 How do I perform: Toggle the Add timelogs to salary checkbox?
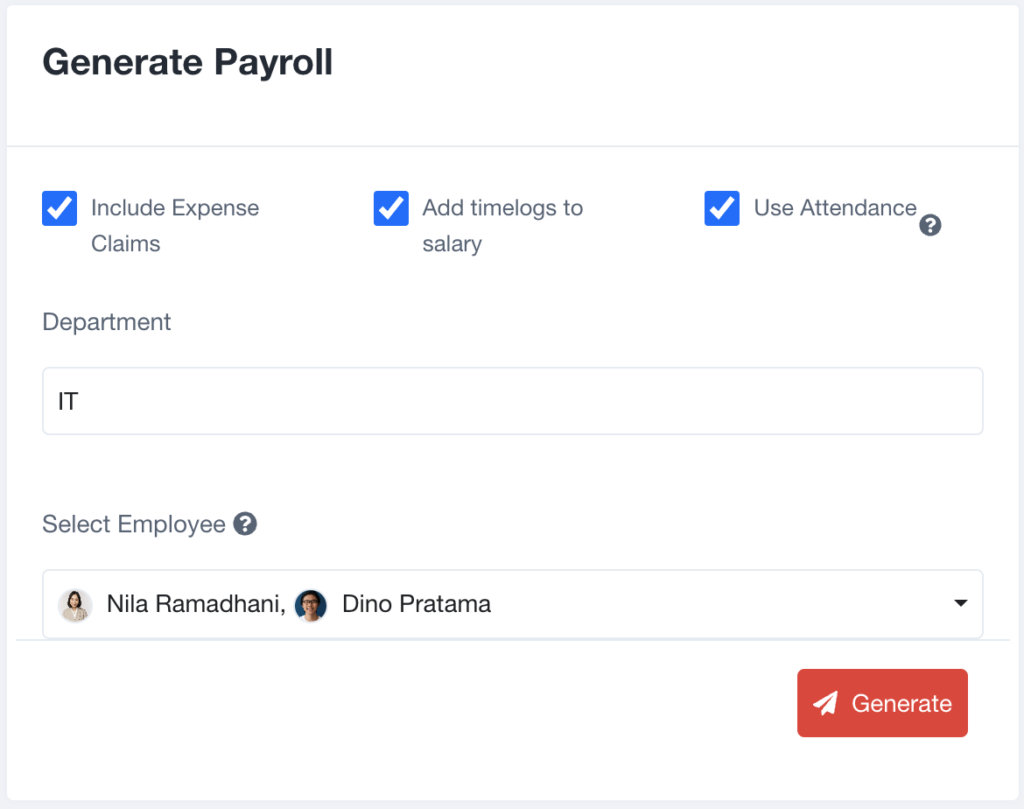tap(391, 208)
